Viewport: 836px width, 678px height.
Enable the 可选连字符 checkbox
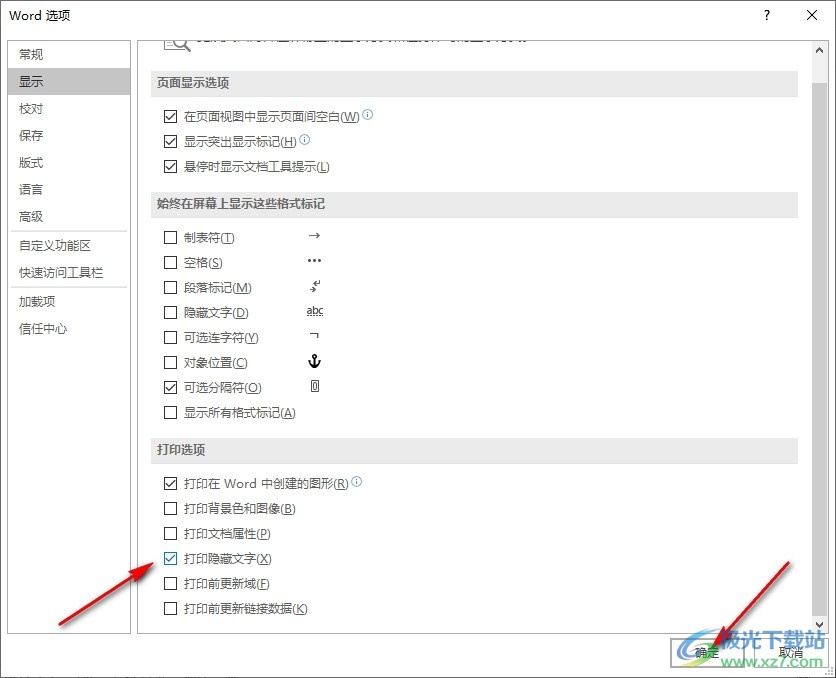click(170, 337)
